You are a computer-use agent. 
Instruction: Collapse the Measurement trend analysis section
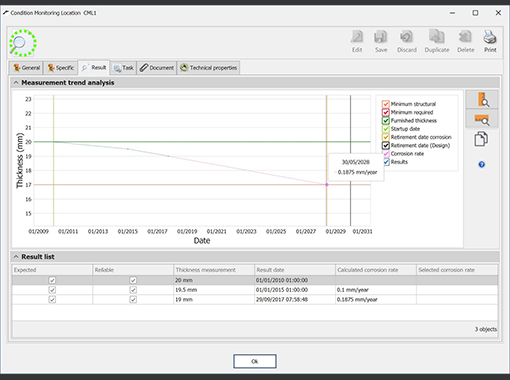click(x=16, y=82)
